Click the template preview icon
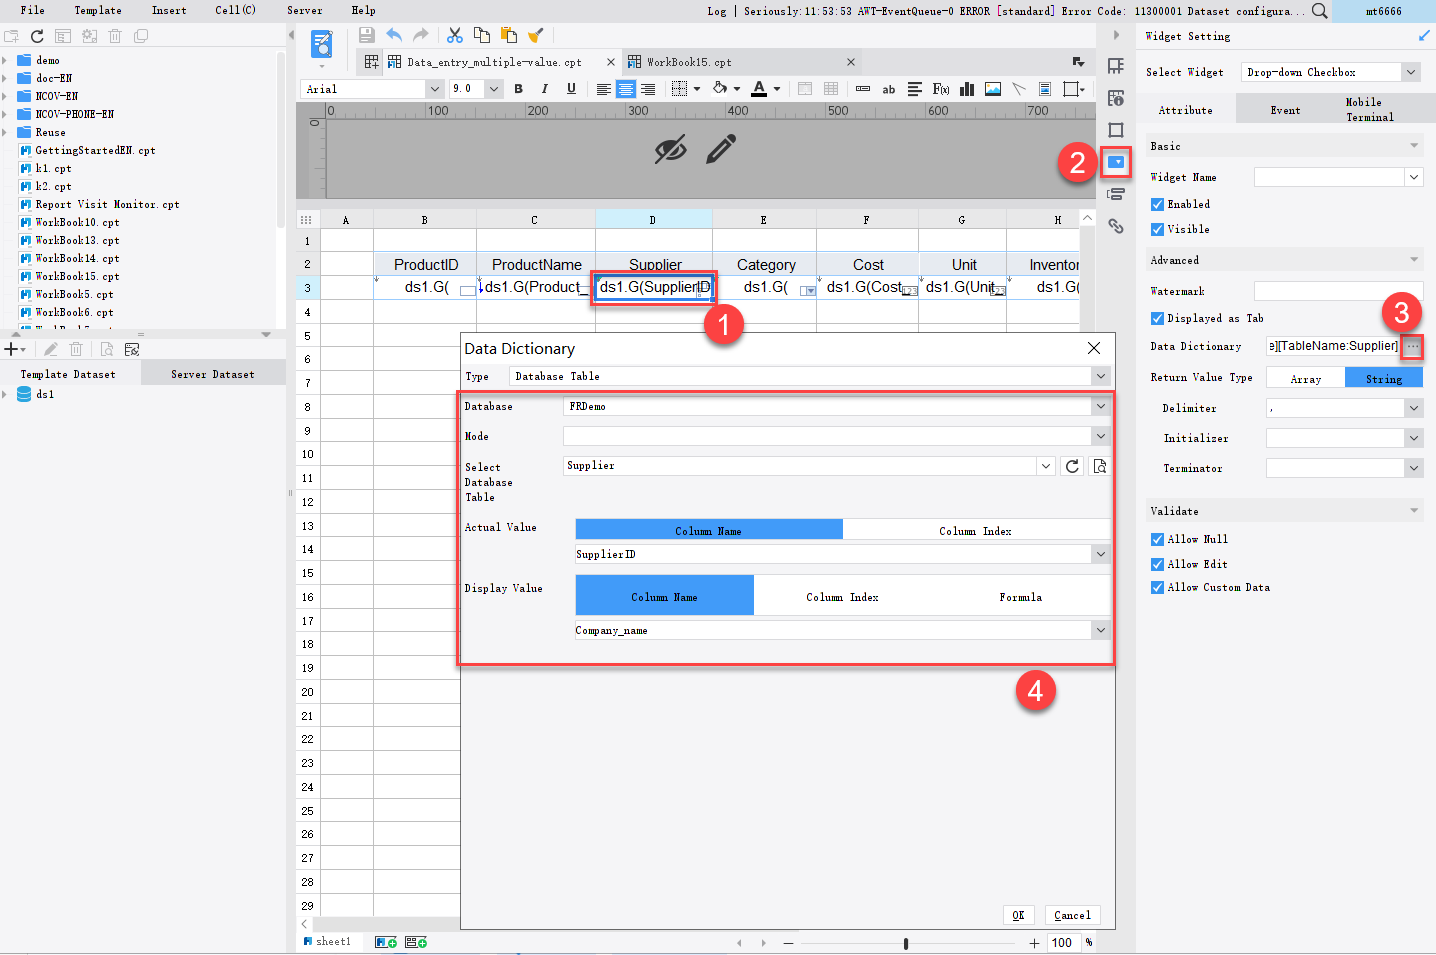The height and width of the screenshot is (955, 1436). coord(322,44)
